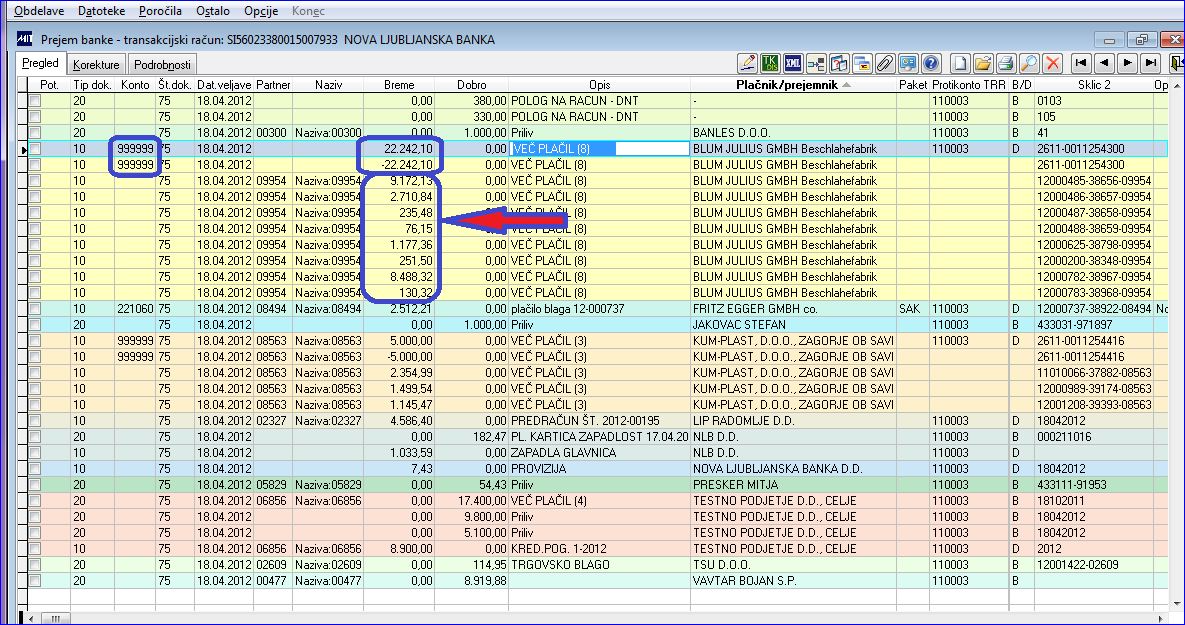Open the paperclip attachments icon

(884, 63)
